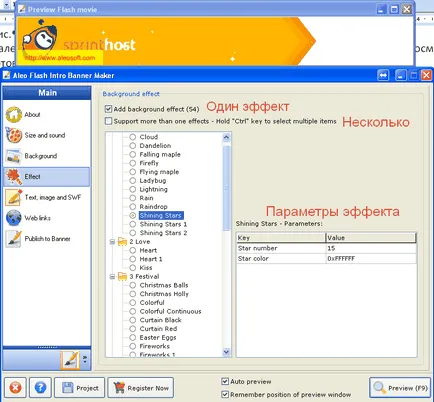The width and height of the screenshot is (434, 402).
Task: Click the 2 Love folder icon
Action: coord(123,241)
